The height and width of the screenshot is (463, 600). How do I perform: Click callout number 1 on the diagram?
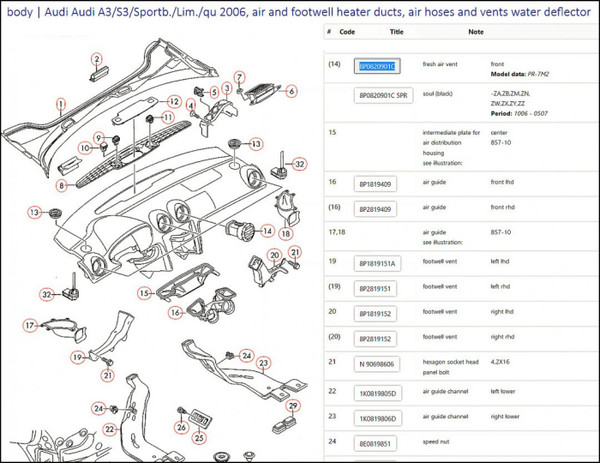click(x=60, y=102)
